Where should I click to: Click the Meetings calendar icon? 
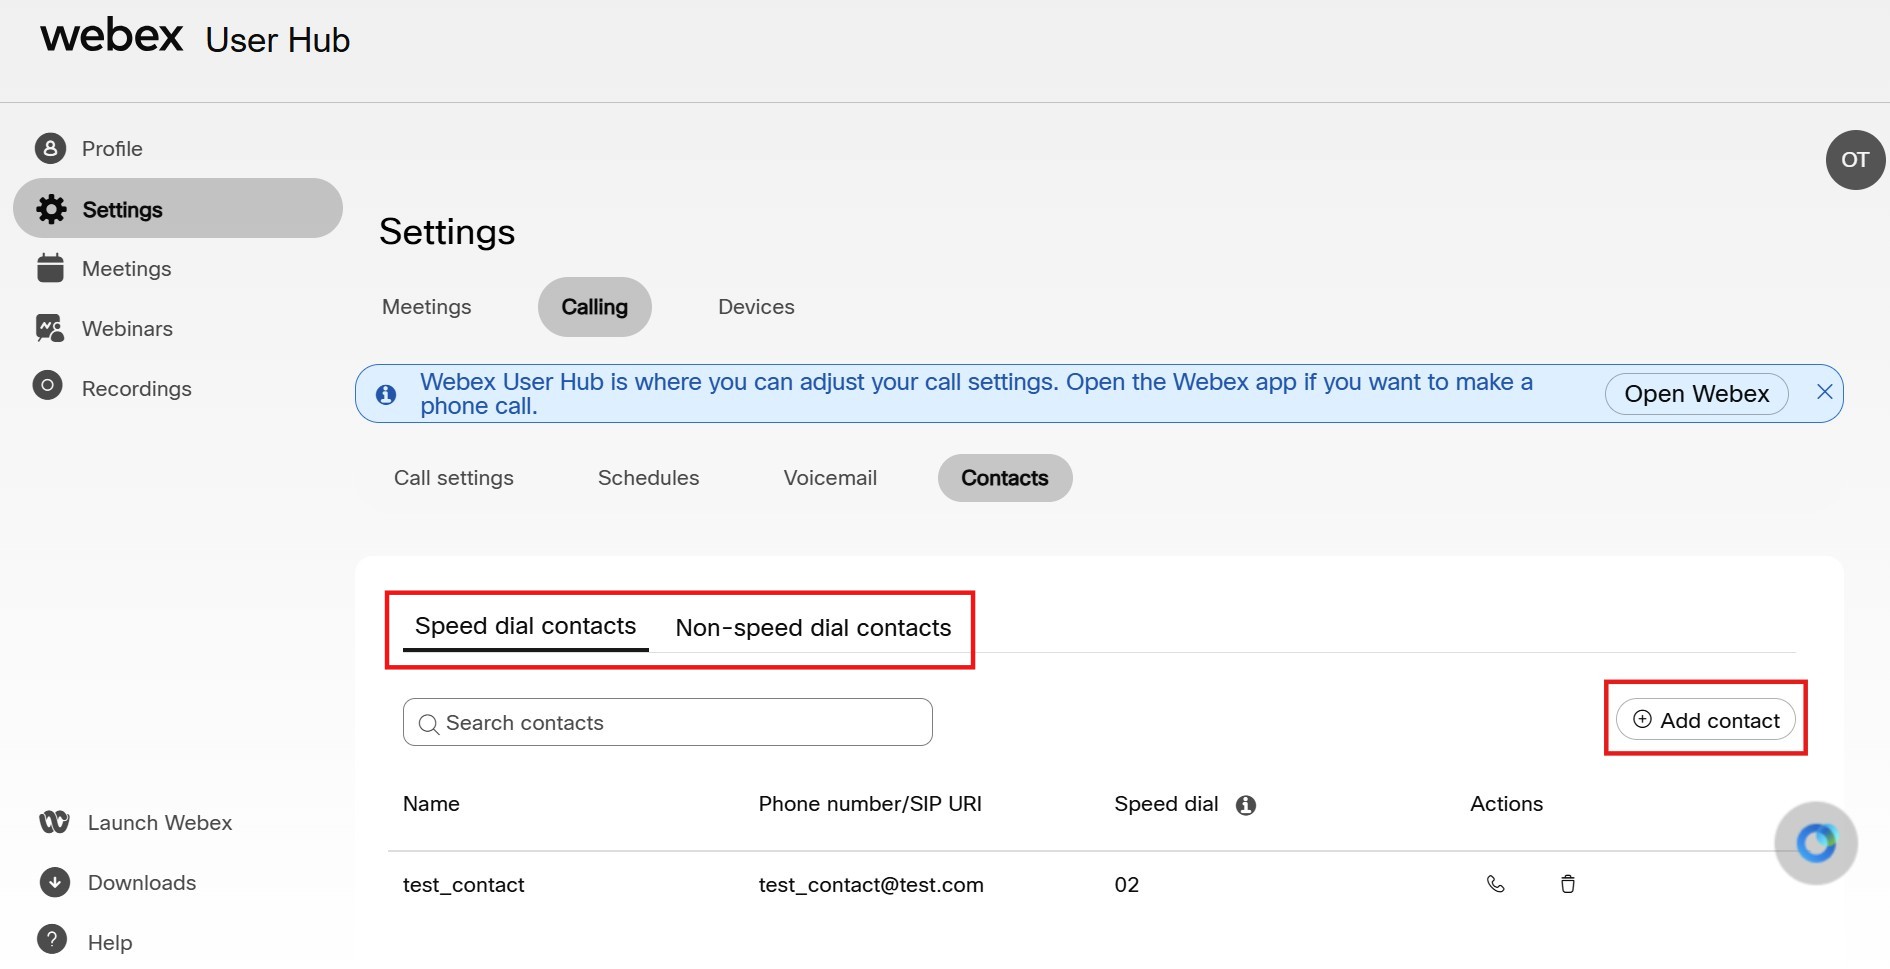[x=50, y=268]
